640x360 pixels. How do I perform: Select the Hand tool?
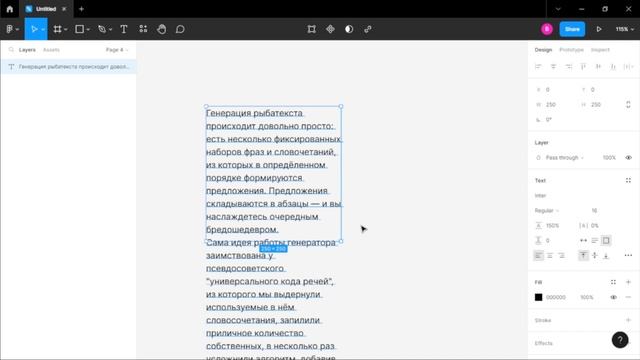click(162, 29)
